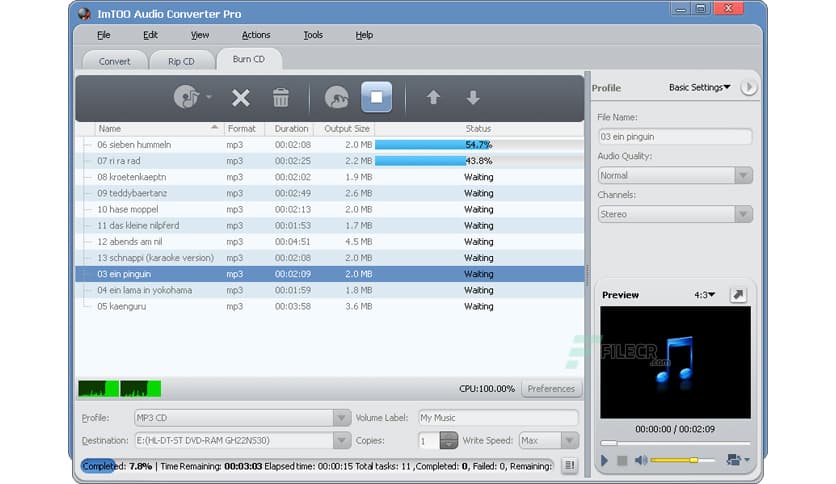Viewport: 836px width, 484px height.
Task: Open the Tools menu
Action: tap(313, 35)
